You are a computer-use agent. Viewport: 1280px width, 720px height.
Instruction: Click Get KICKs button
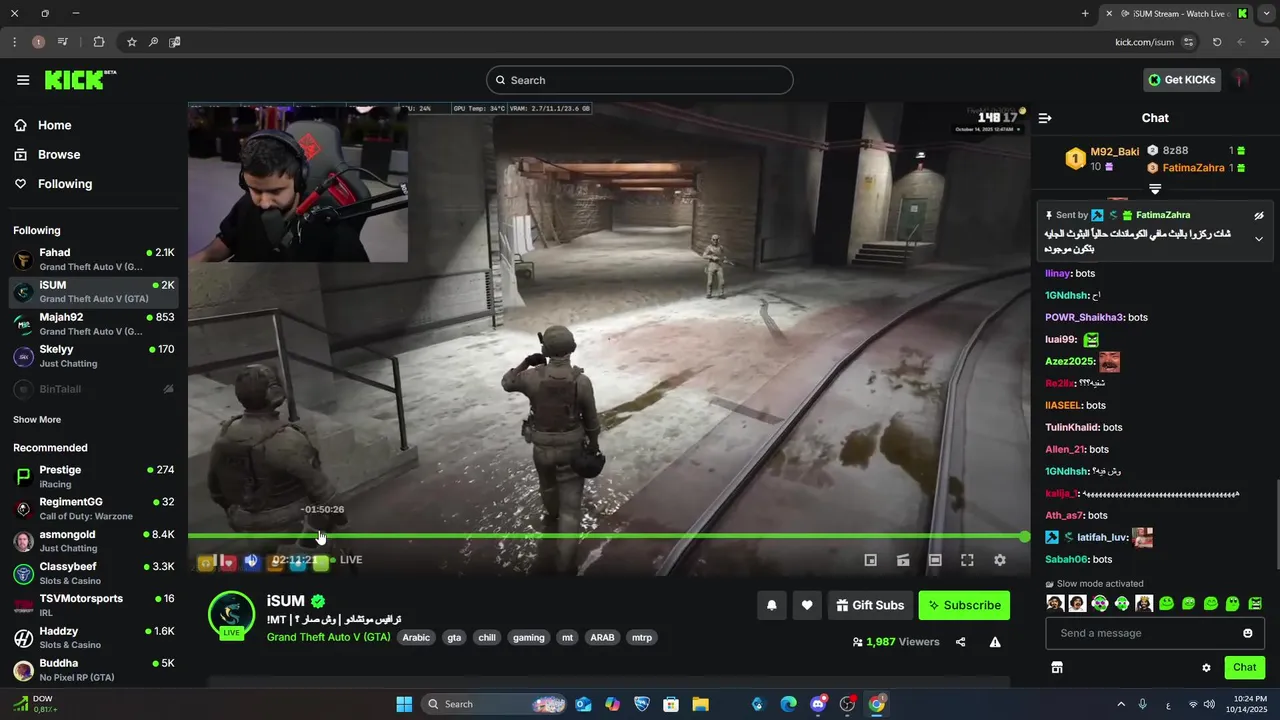1182,80
